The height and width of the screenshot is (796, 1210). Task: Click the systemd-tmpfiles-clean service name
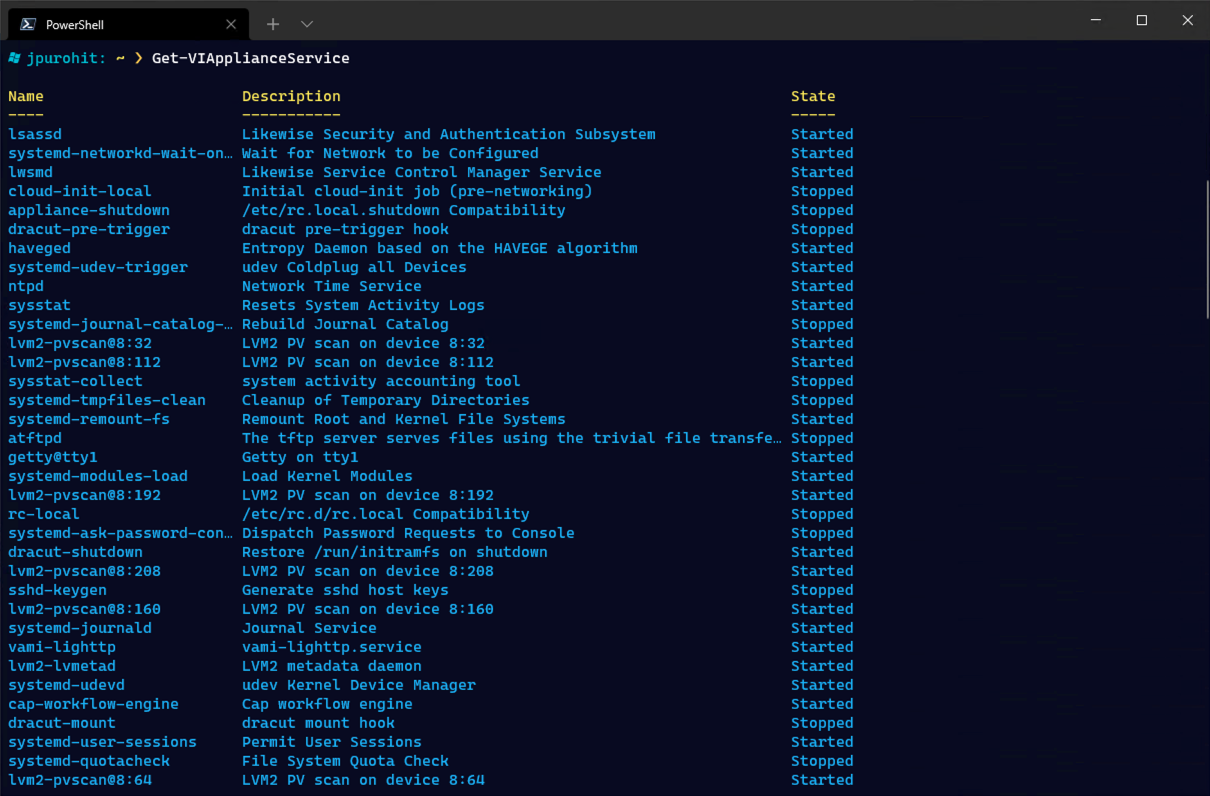coord(107,400)
